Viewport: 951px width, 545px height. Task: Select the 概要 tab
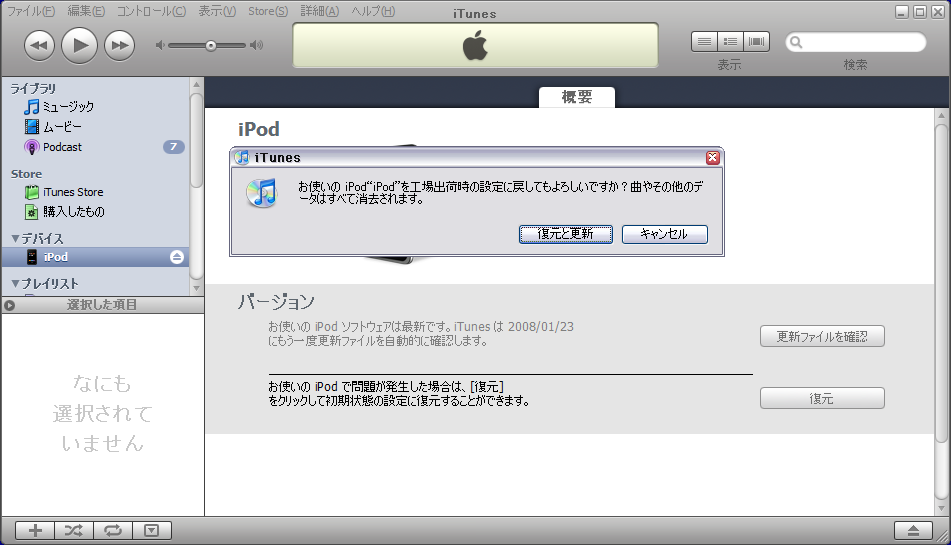click(577, 97)
